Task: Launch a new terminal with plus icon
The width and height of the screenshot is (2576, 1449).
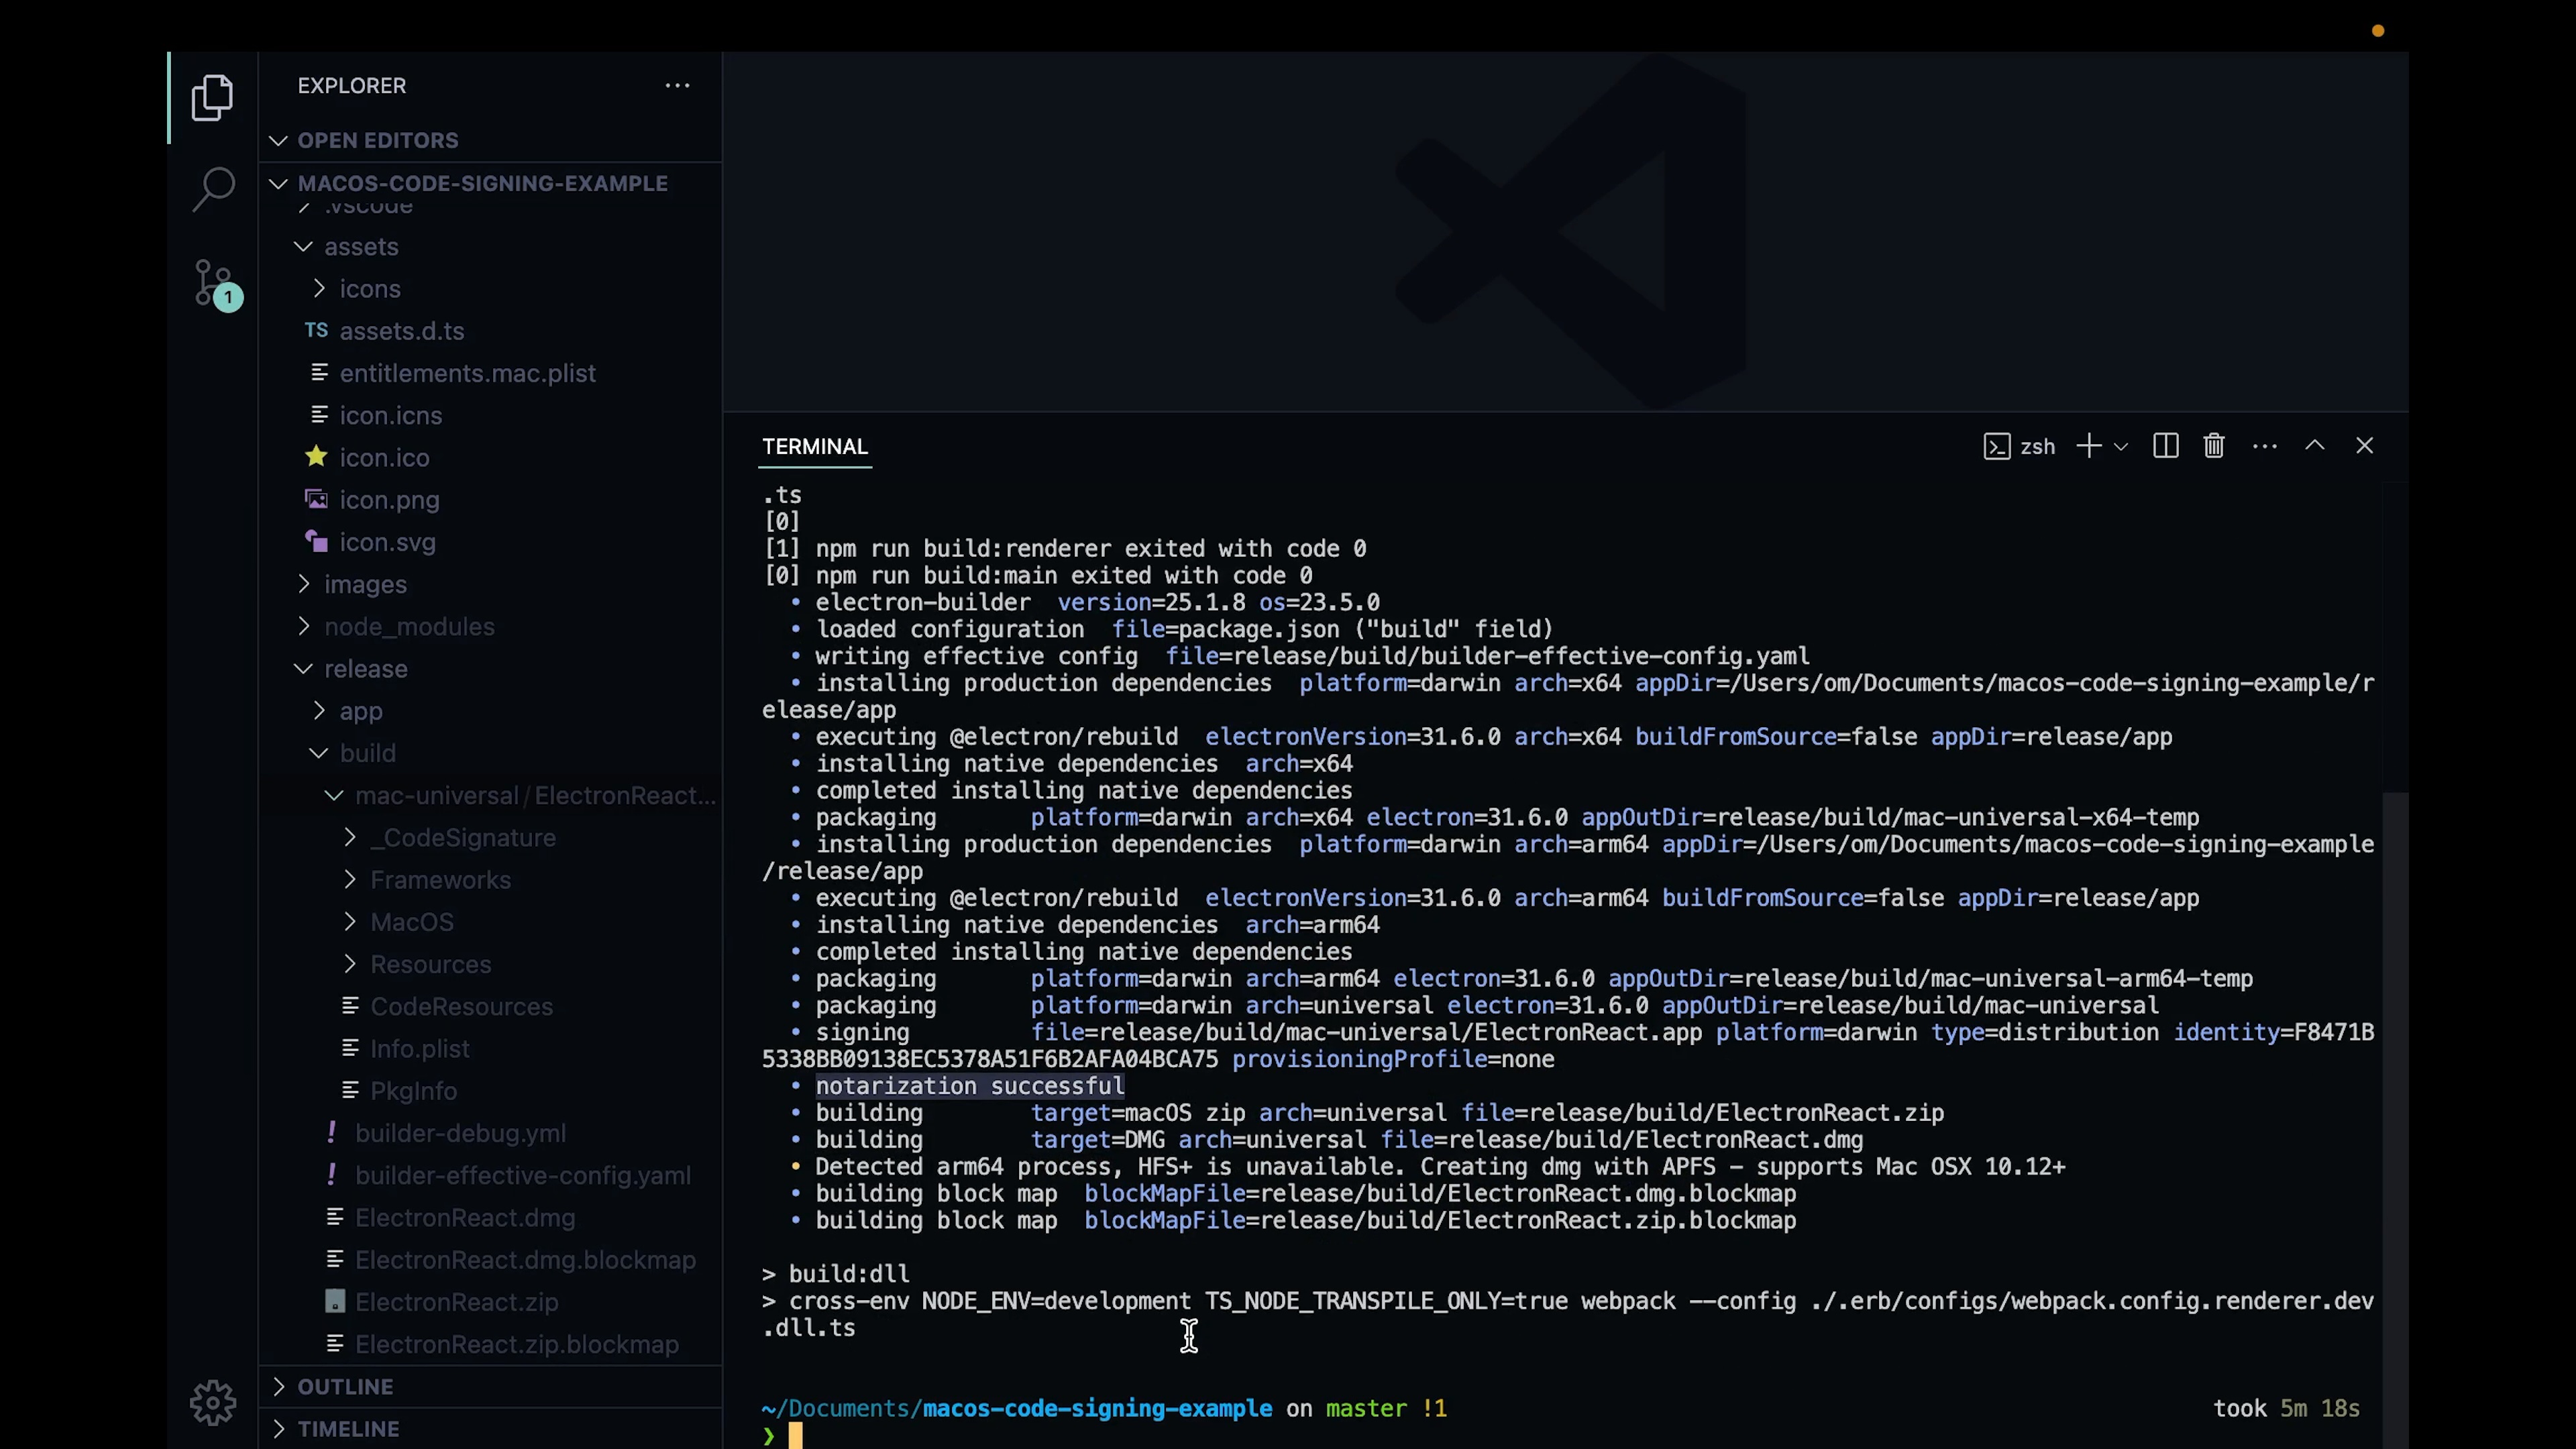Action: coord(2088,446)
